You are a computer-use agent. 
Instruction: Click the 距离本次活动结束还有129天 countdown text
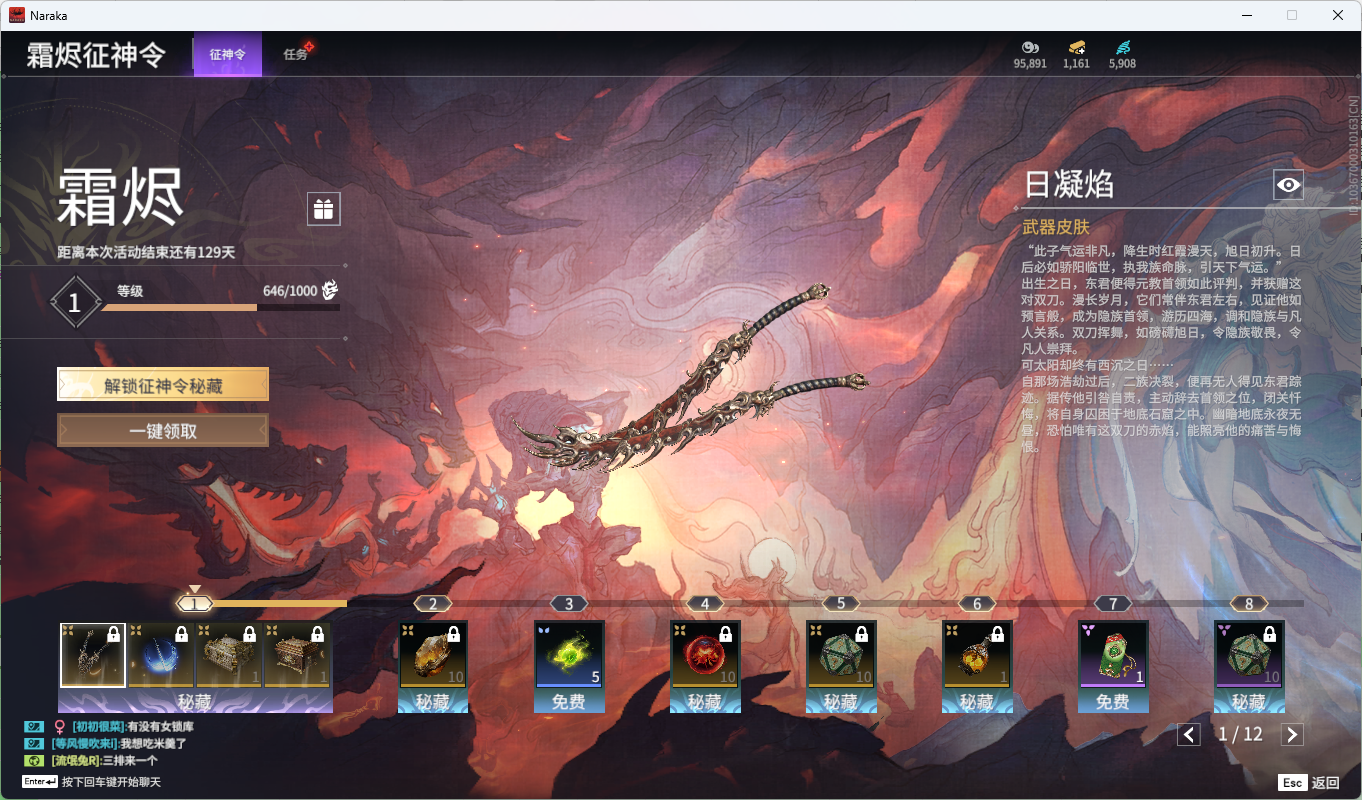(146, 253)
